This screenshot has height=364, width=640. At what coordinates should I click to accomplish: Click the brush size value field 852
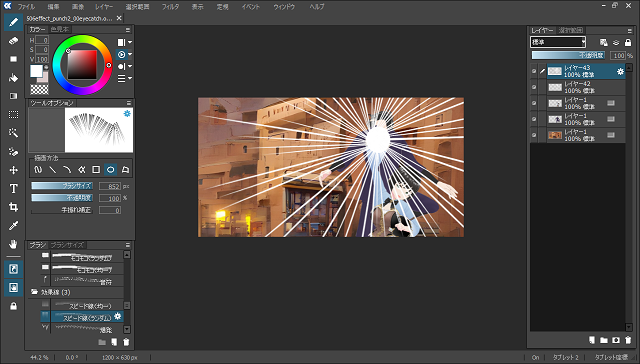(110, 186)
